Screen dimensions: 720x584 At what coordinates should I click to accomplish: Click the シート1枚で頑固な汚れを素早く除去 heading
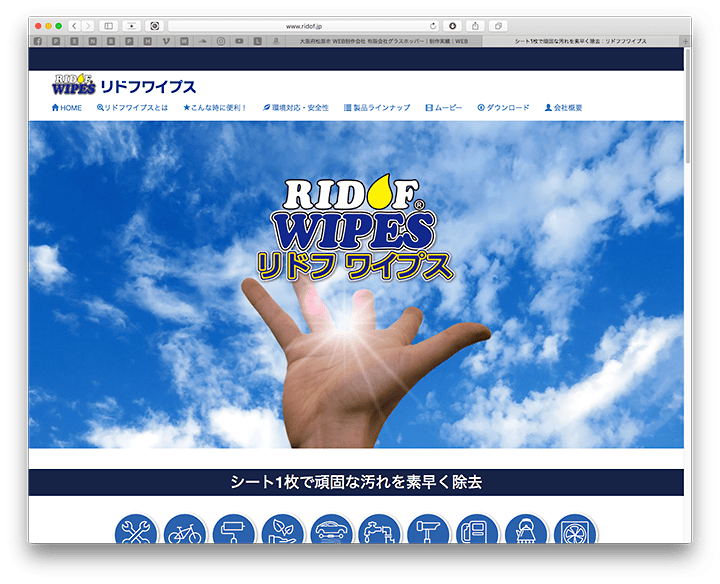click(356, 482)
